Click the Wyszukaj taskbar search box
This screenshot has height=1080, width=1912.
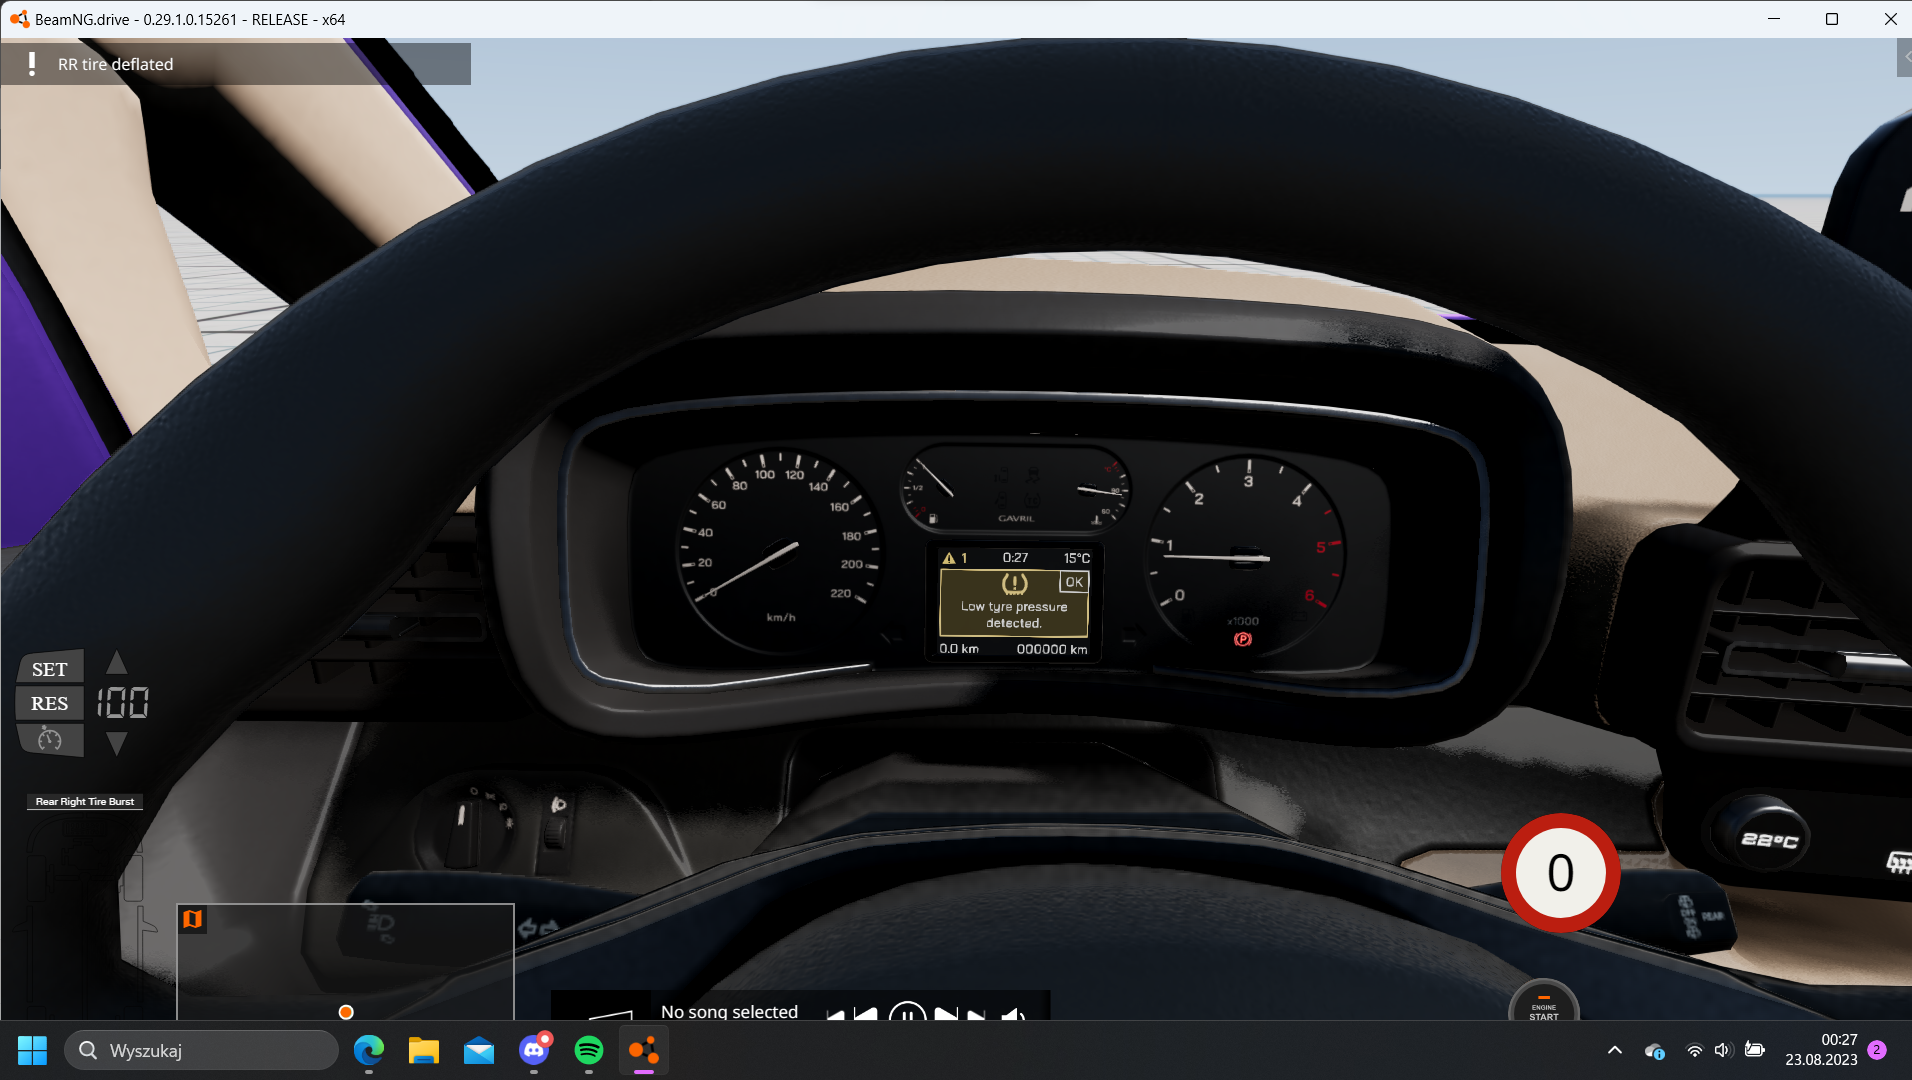coord(202,1050)
